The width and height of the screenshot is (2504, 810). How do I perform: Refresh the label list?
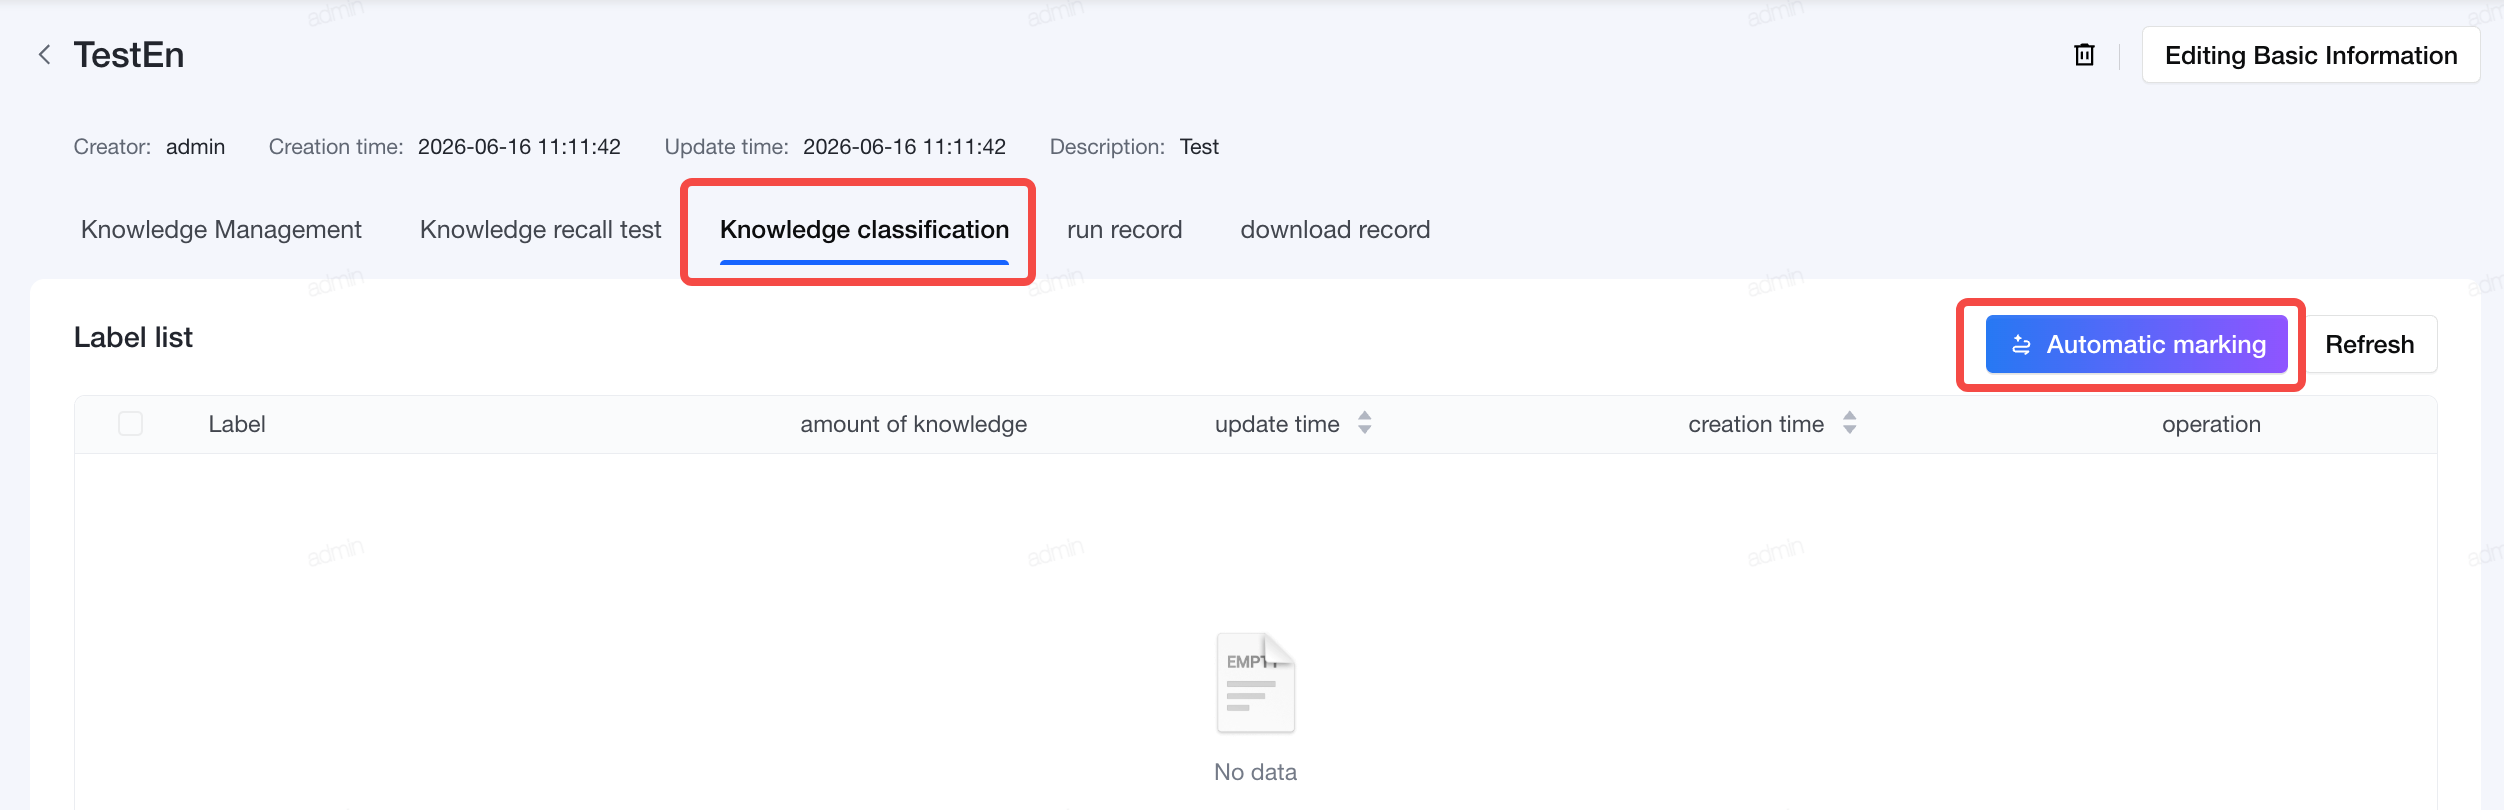point(2369,345)
